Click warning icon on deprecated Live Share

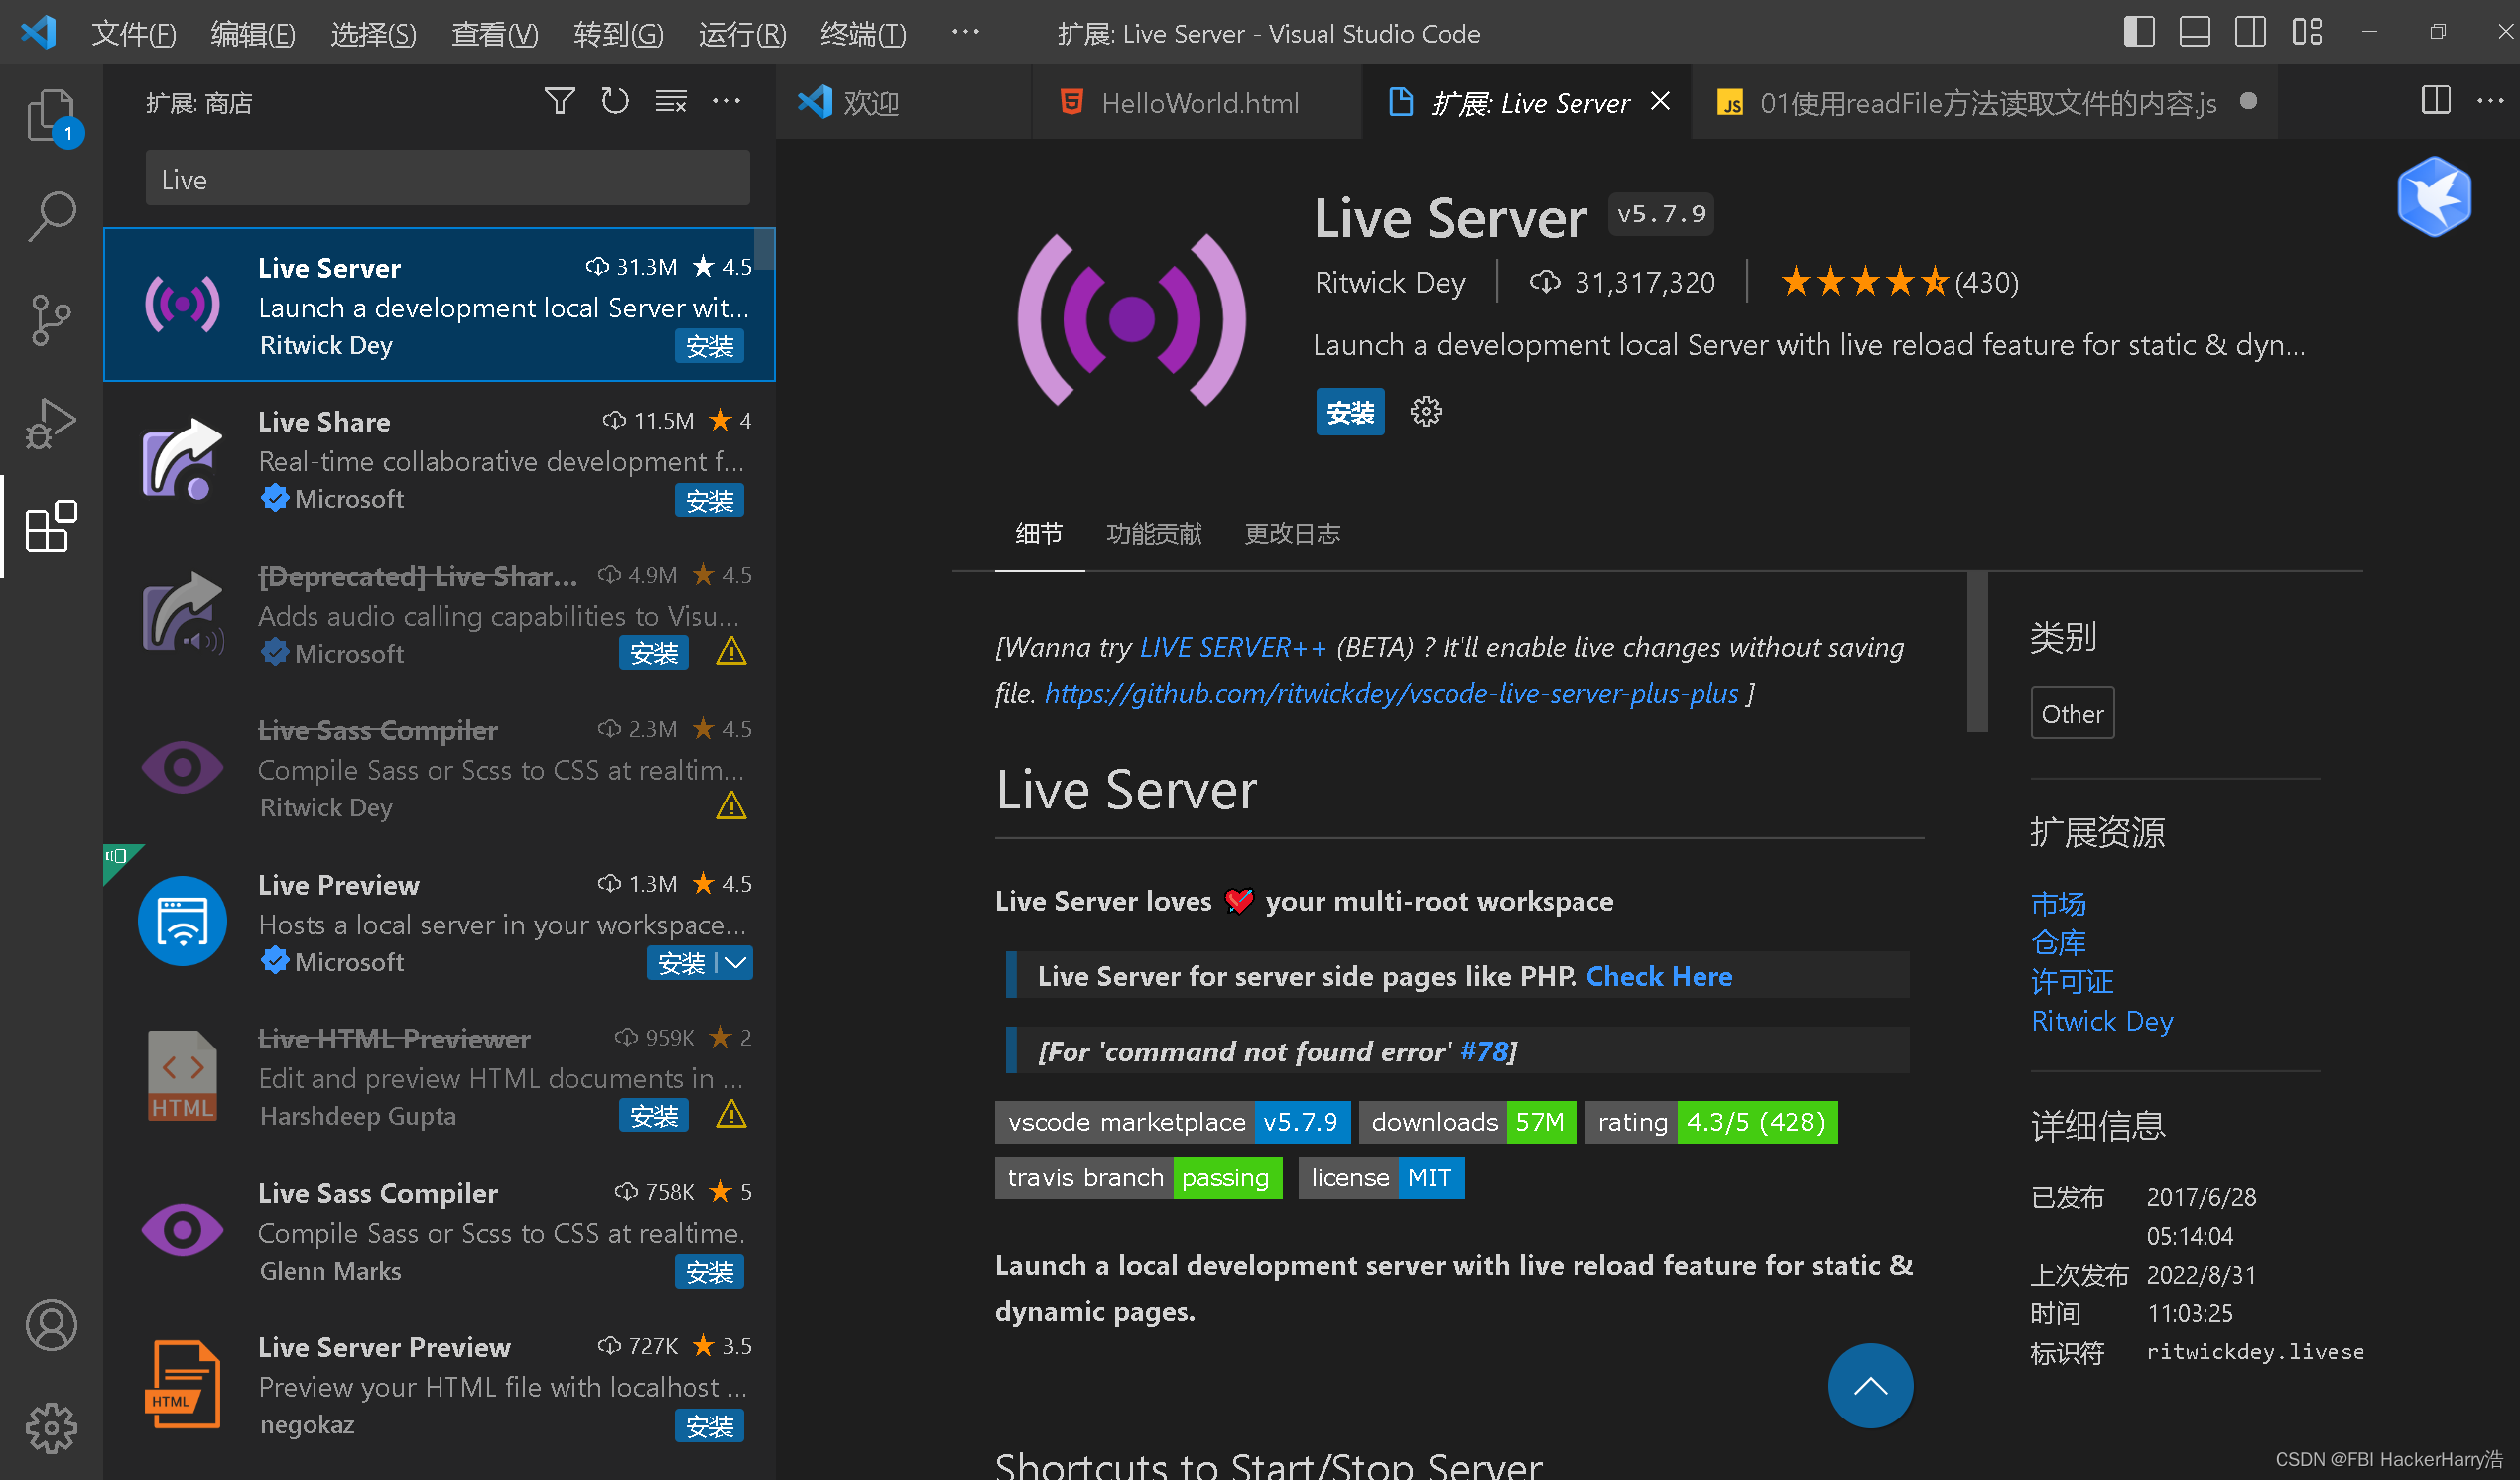[731, 652]
